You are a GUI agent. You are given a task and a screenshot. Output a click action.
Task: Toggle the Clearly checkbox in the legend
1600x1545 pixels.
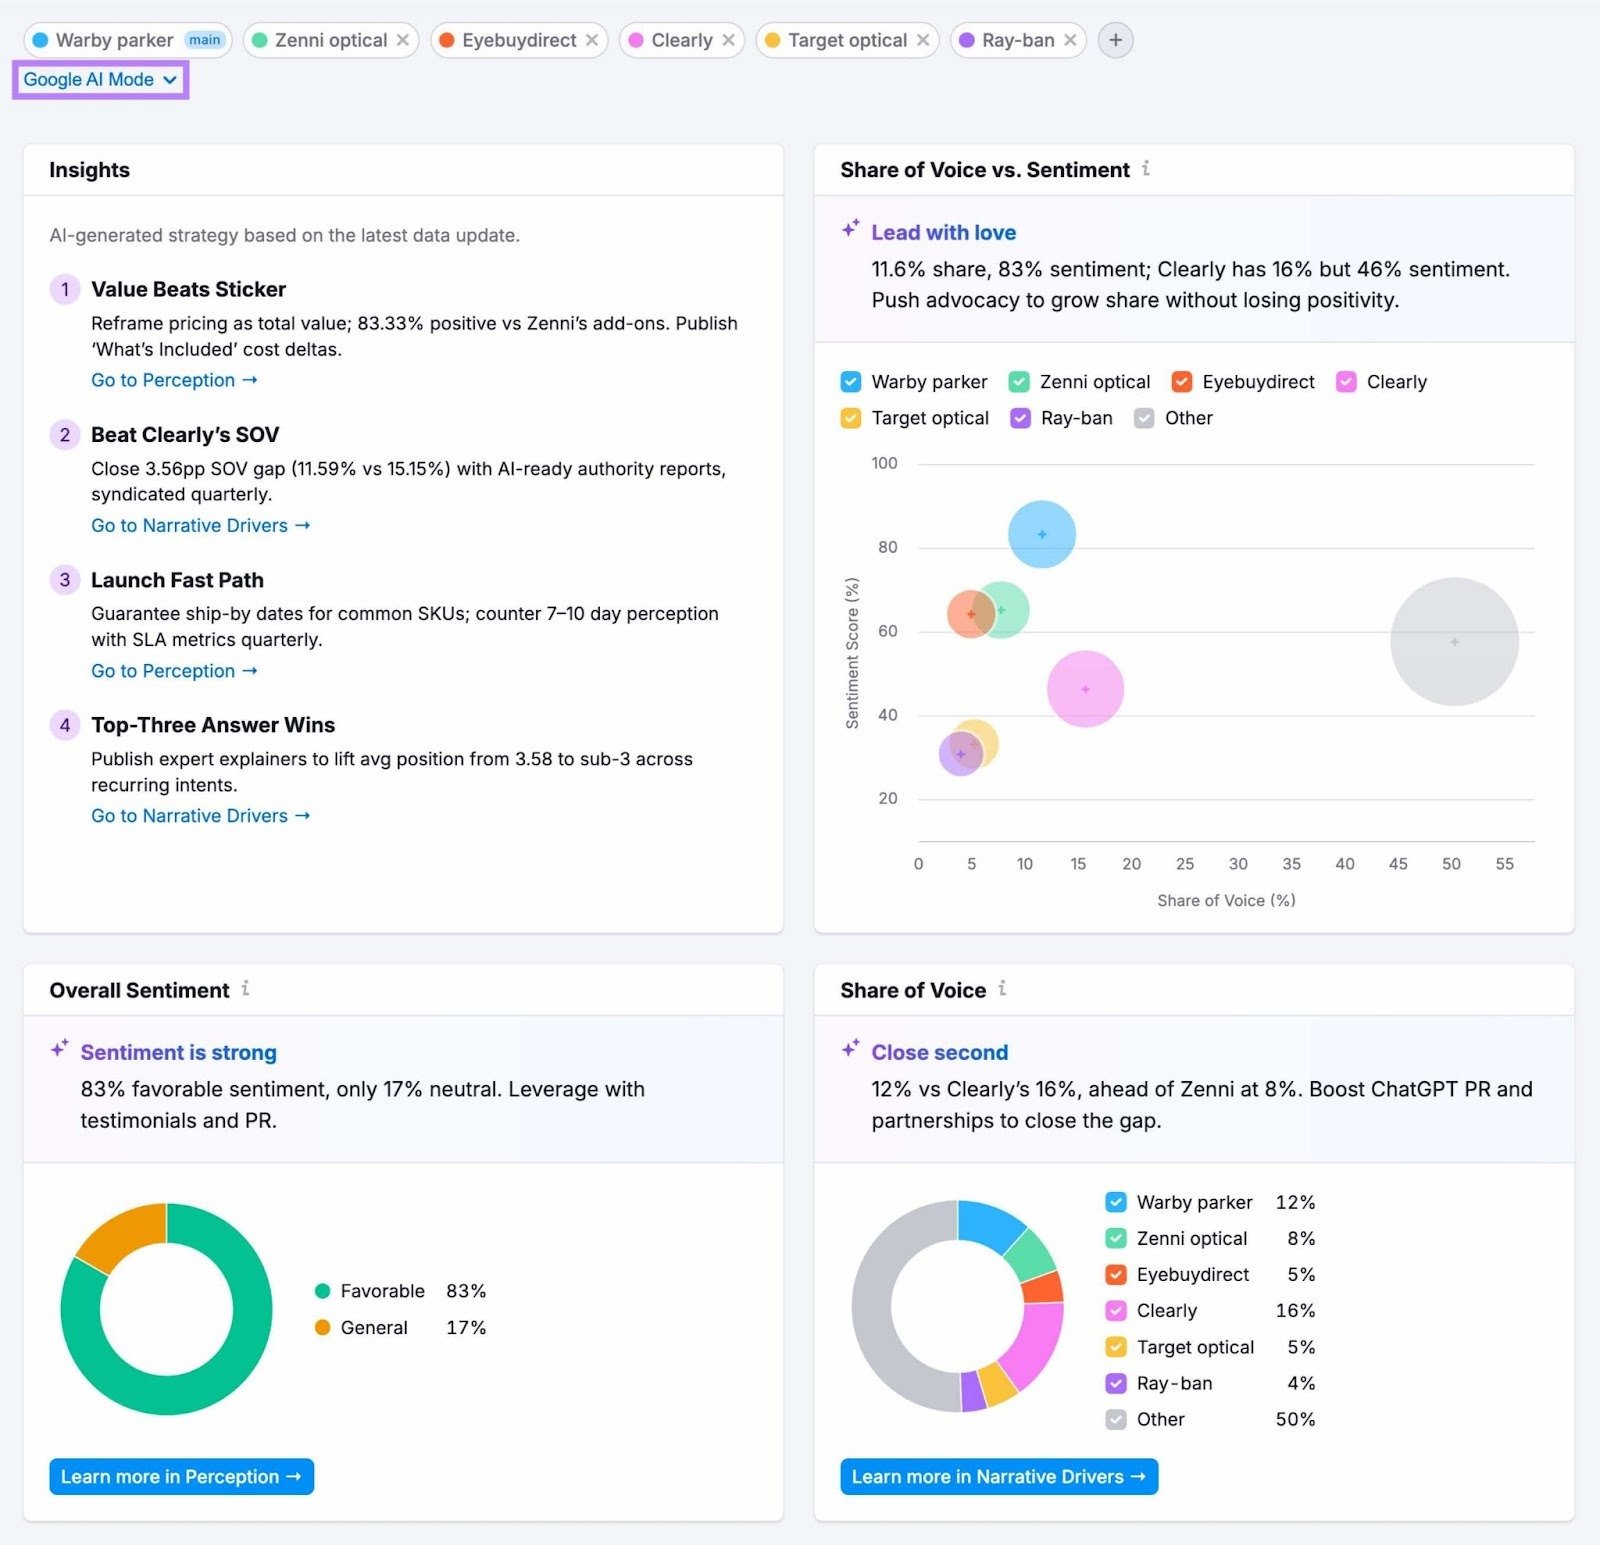[1346, 382]
